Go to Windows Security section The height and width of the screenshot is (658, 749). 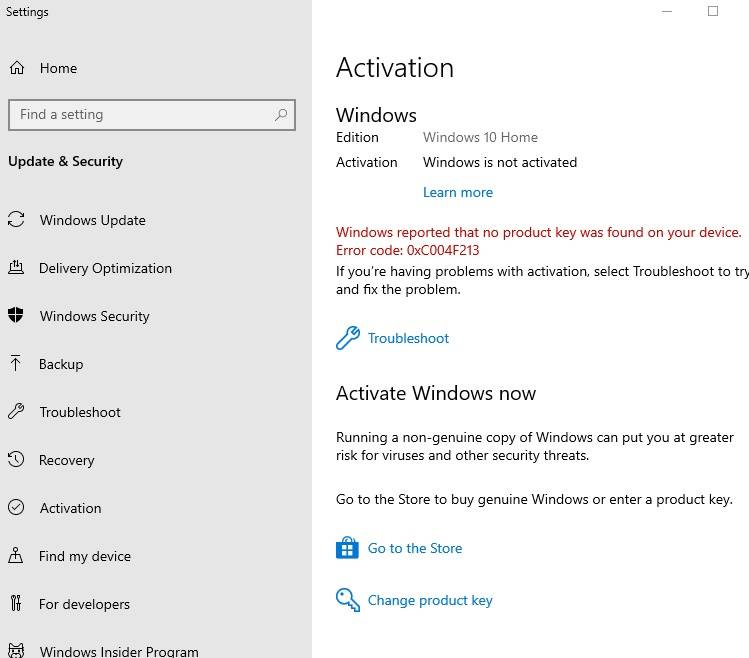95,316
